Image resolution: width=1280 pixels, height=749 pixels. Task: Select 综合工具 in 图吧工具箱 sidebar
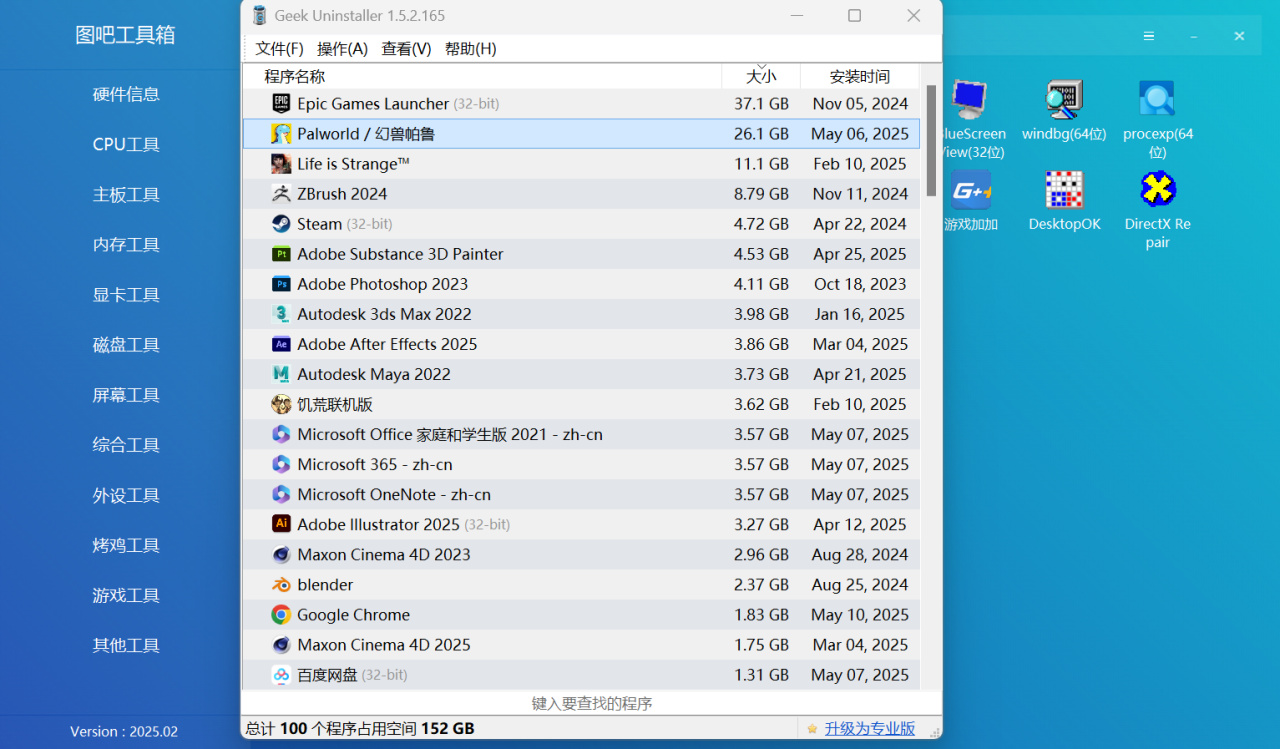coord(126,445)
